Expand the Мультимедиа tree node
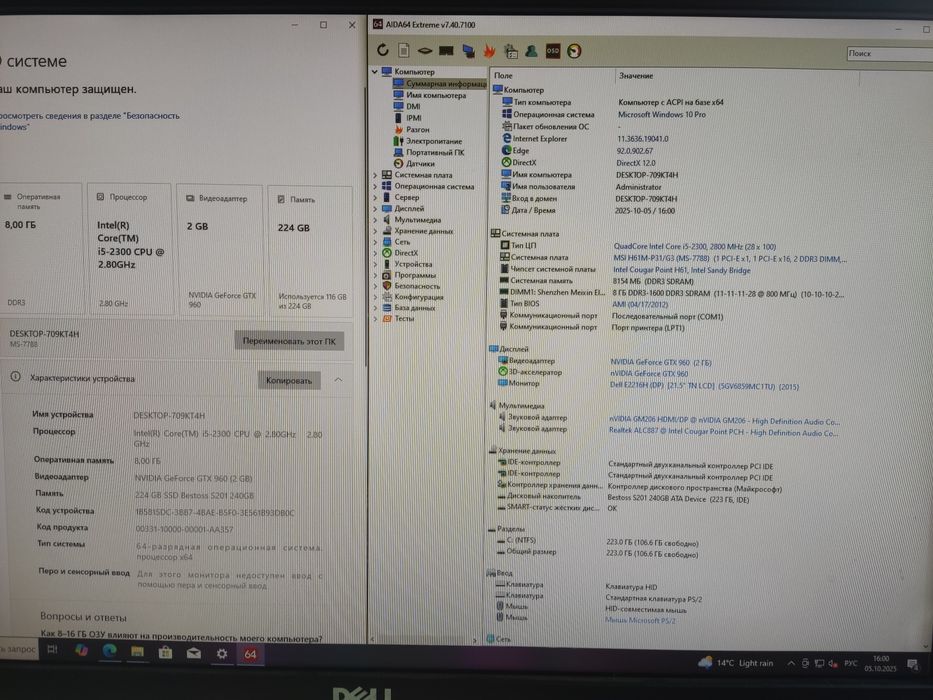The image size is (933, 700). click(x=375, y=220)
